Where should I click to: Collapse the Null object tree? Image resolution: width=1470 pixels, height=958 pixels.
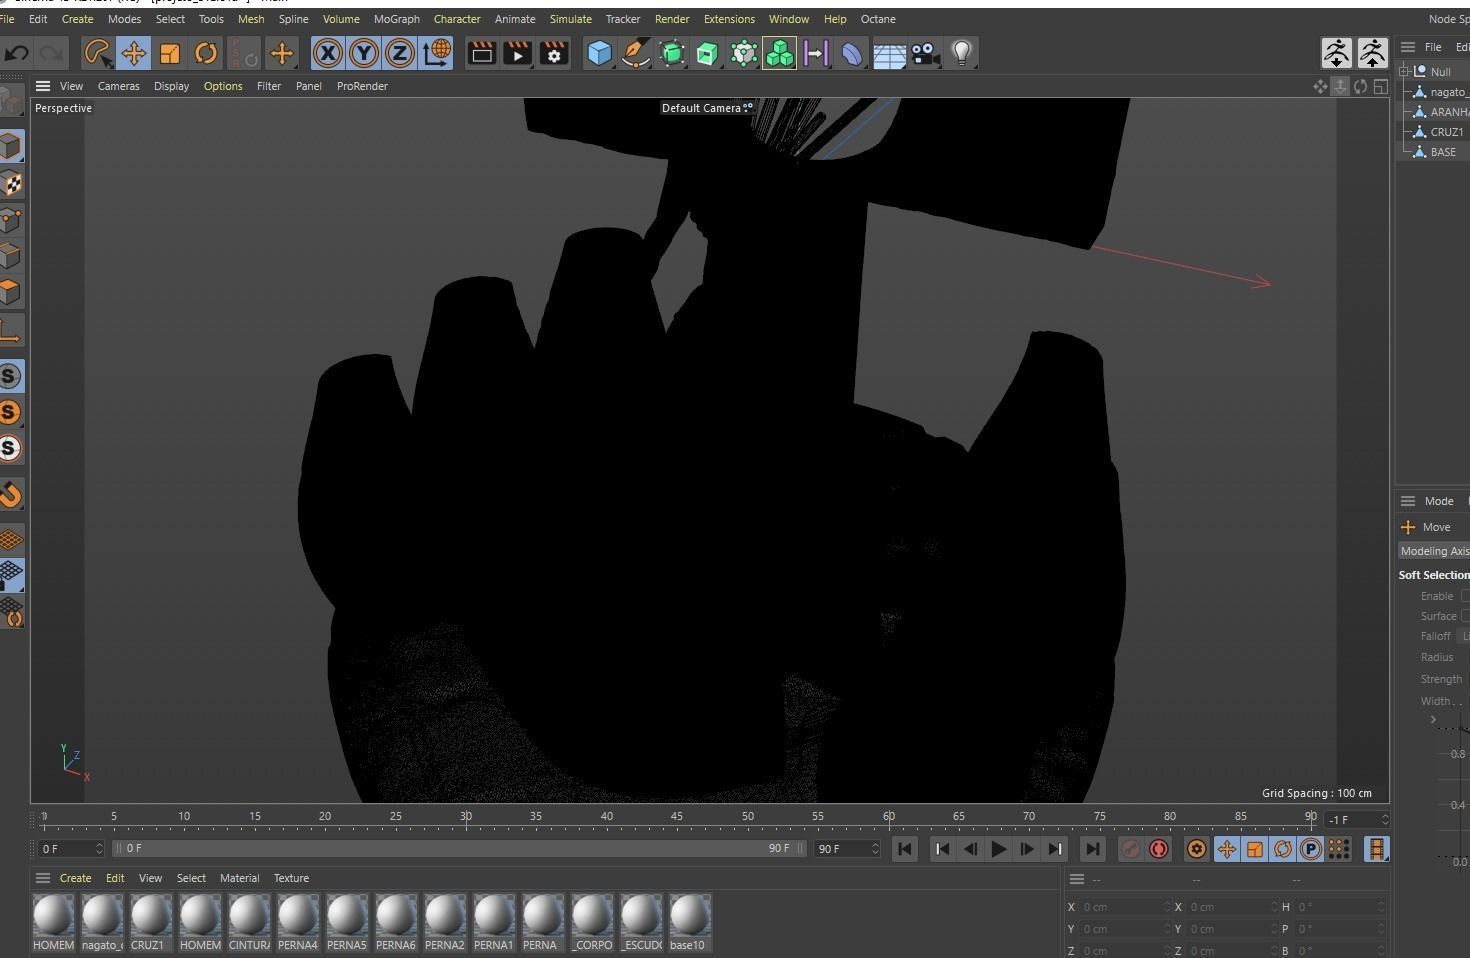point(1404,71)
